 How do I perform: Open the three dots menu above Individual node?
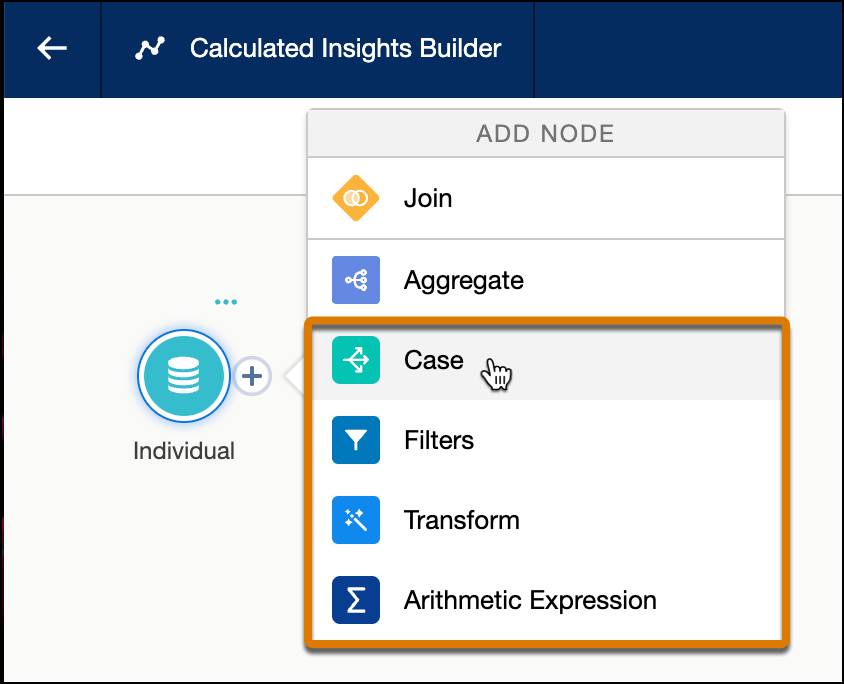226,302
